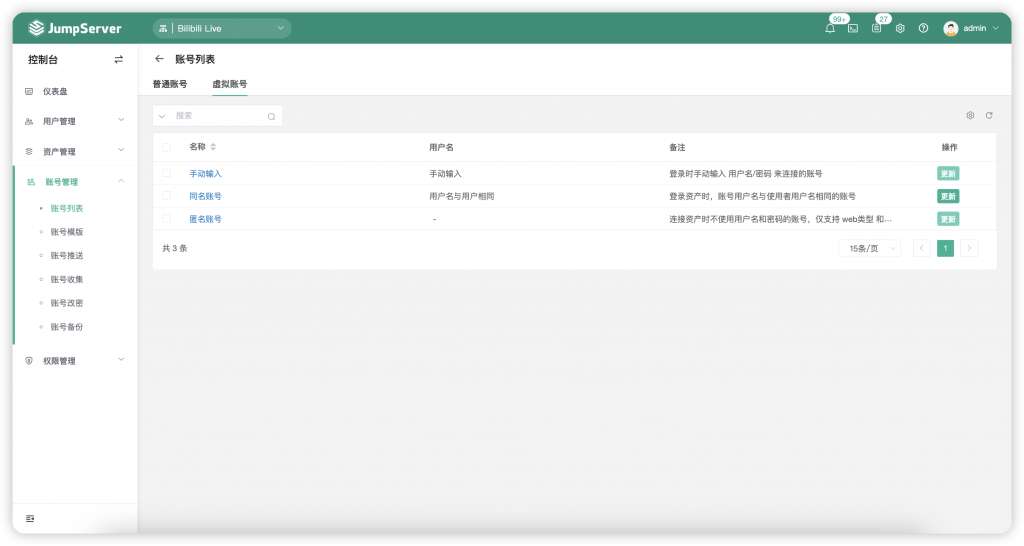
Task: Expand the 用户管理 menu
Action: pos(75,121)
